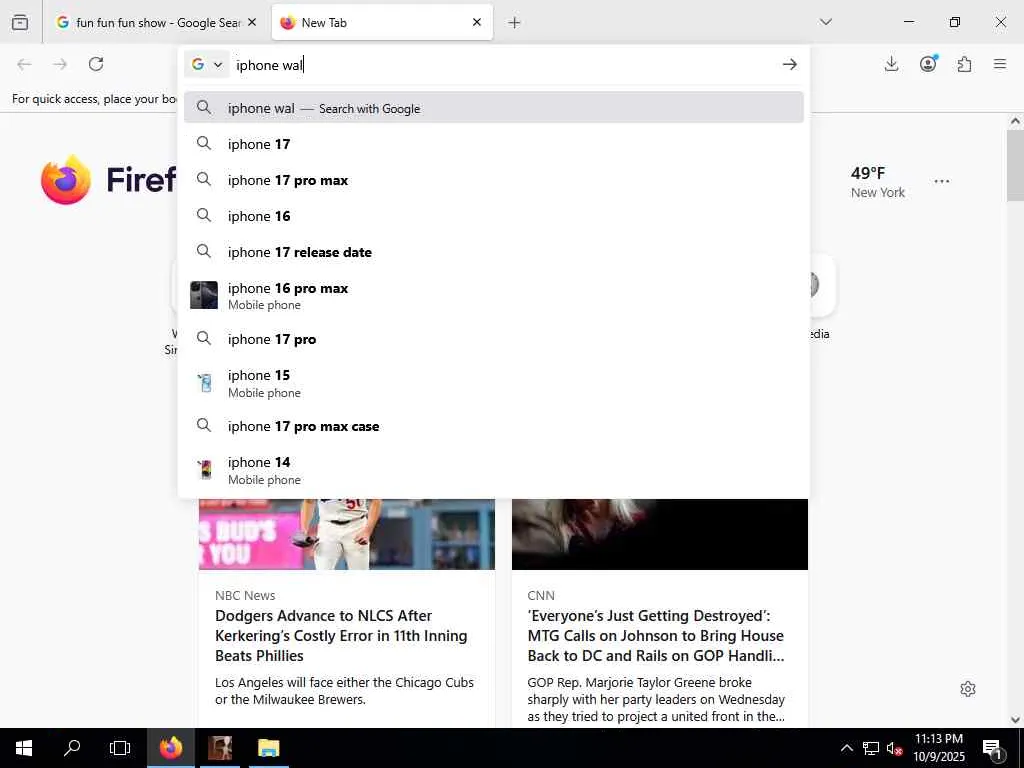Select the 'iphone 17 pro' suggestion

point(494,339)
